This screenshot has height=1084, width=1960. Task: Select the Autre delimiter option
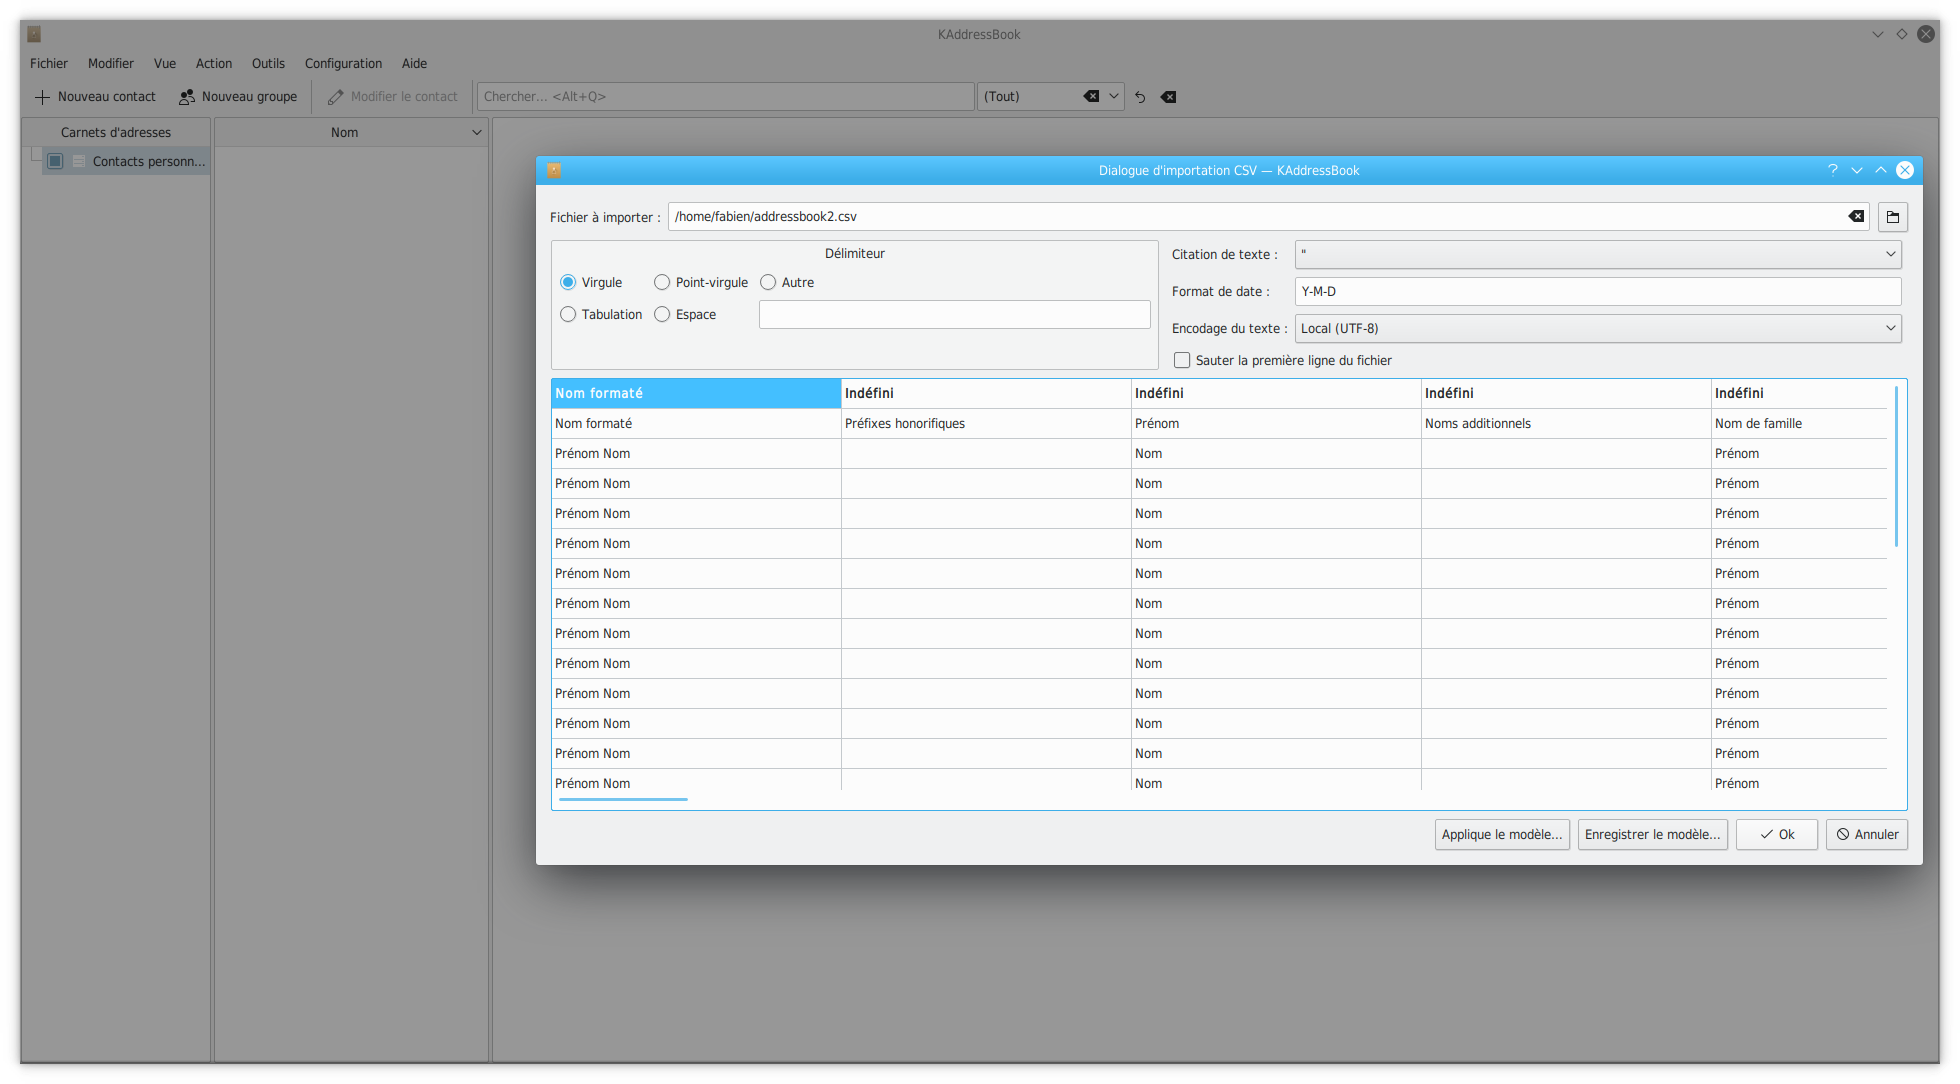click(786, 283)
